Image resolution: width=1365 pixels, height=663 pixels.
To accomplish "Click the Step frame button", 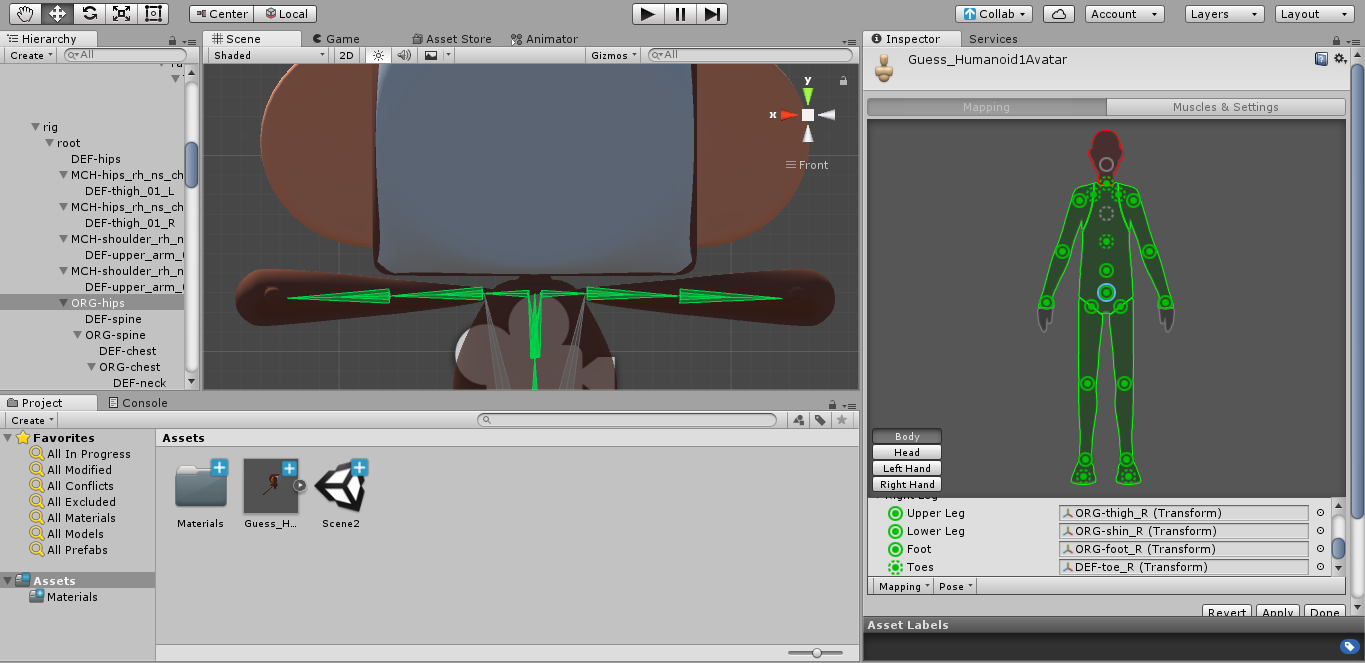I will 711,14.
